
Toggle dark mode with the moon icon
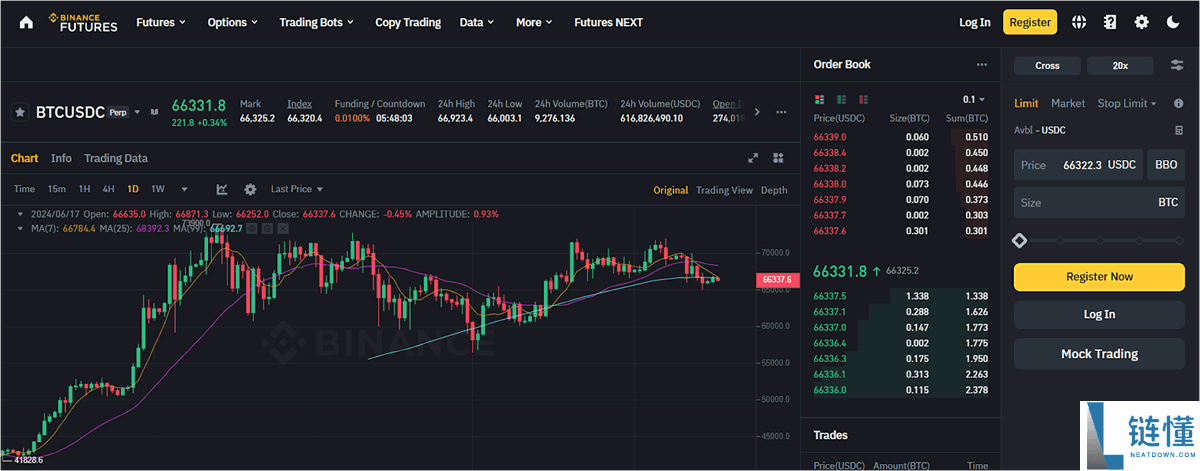(1173, 22)
